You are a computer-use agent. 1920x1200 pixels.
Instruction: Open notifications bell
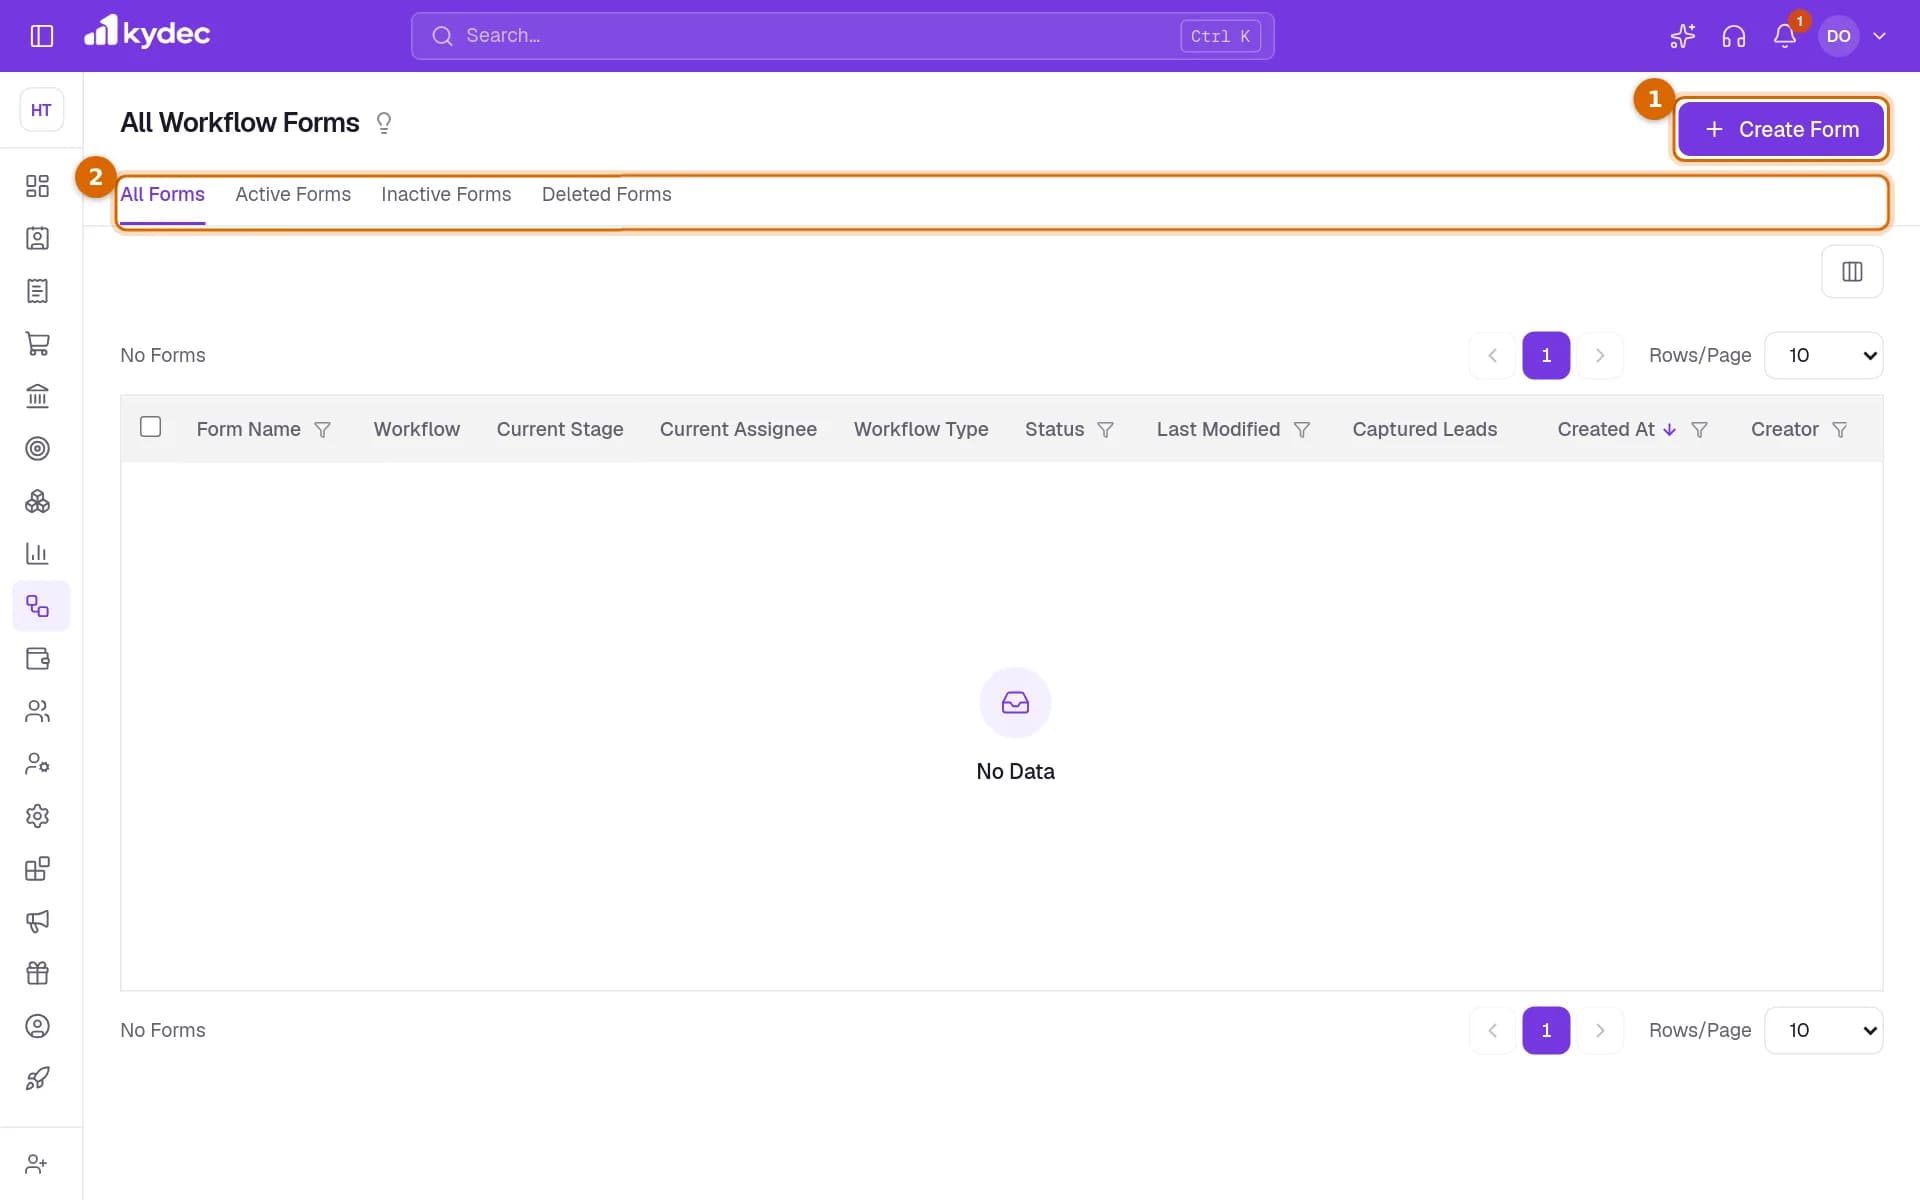pos(1785,36)
